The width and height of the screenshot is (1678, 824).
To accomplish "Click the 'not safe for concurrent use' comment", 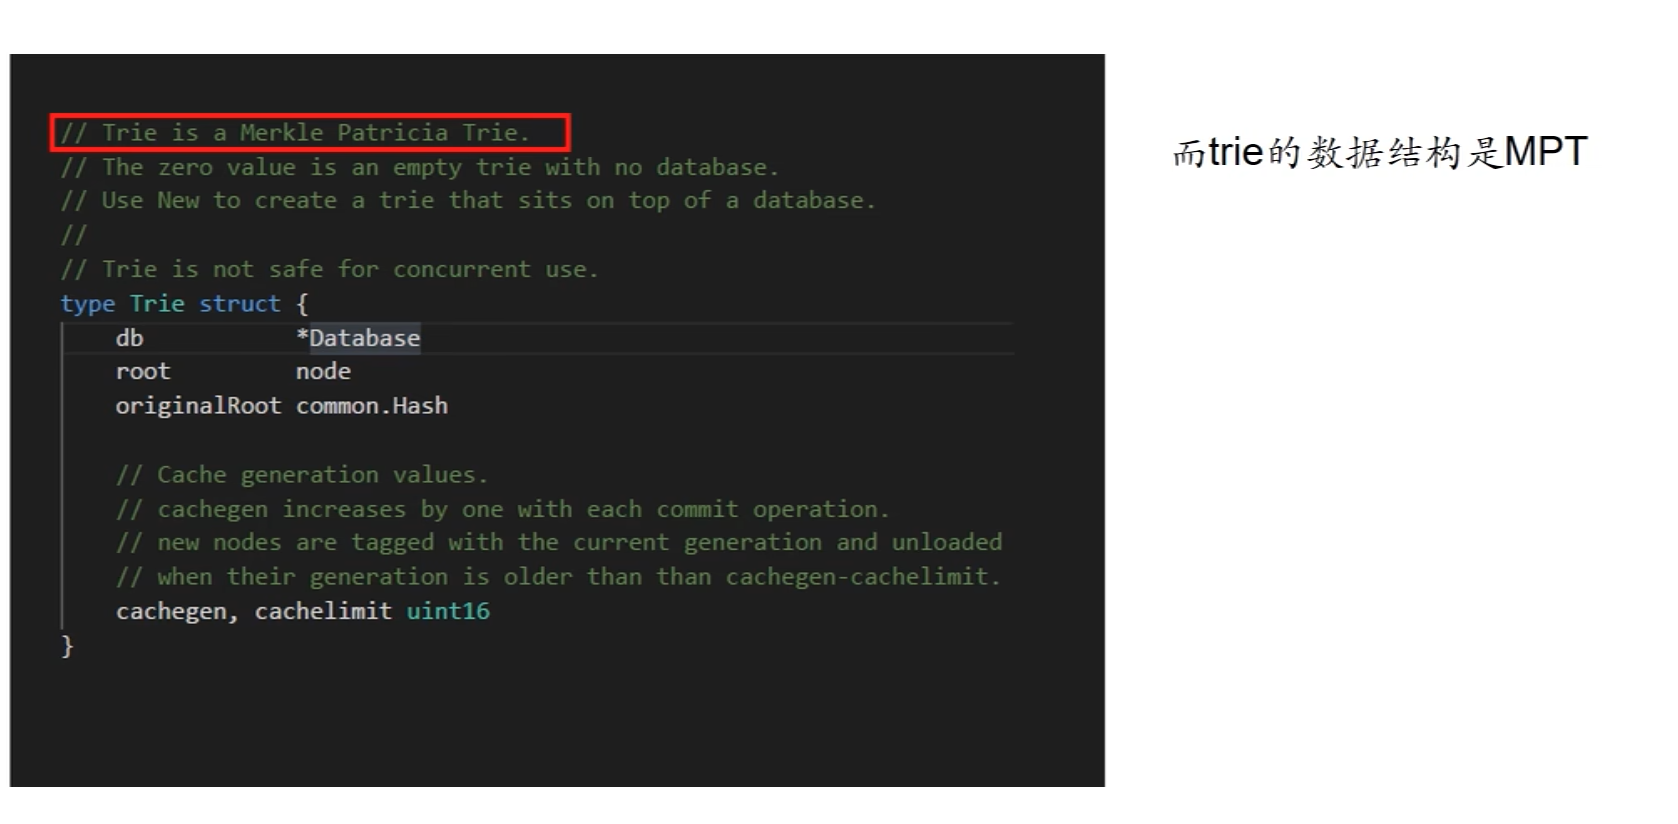I will [x=329, y=270].
